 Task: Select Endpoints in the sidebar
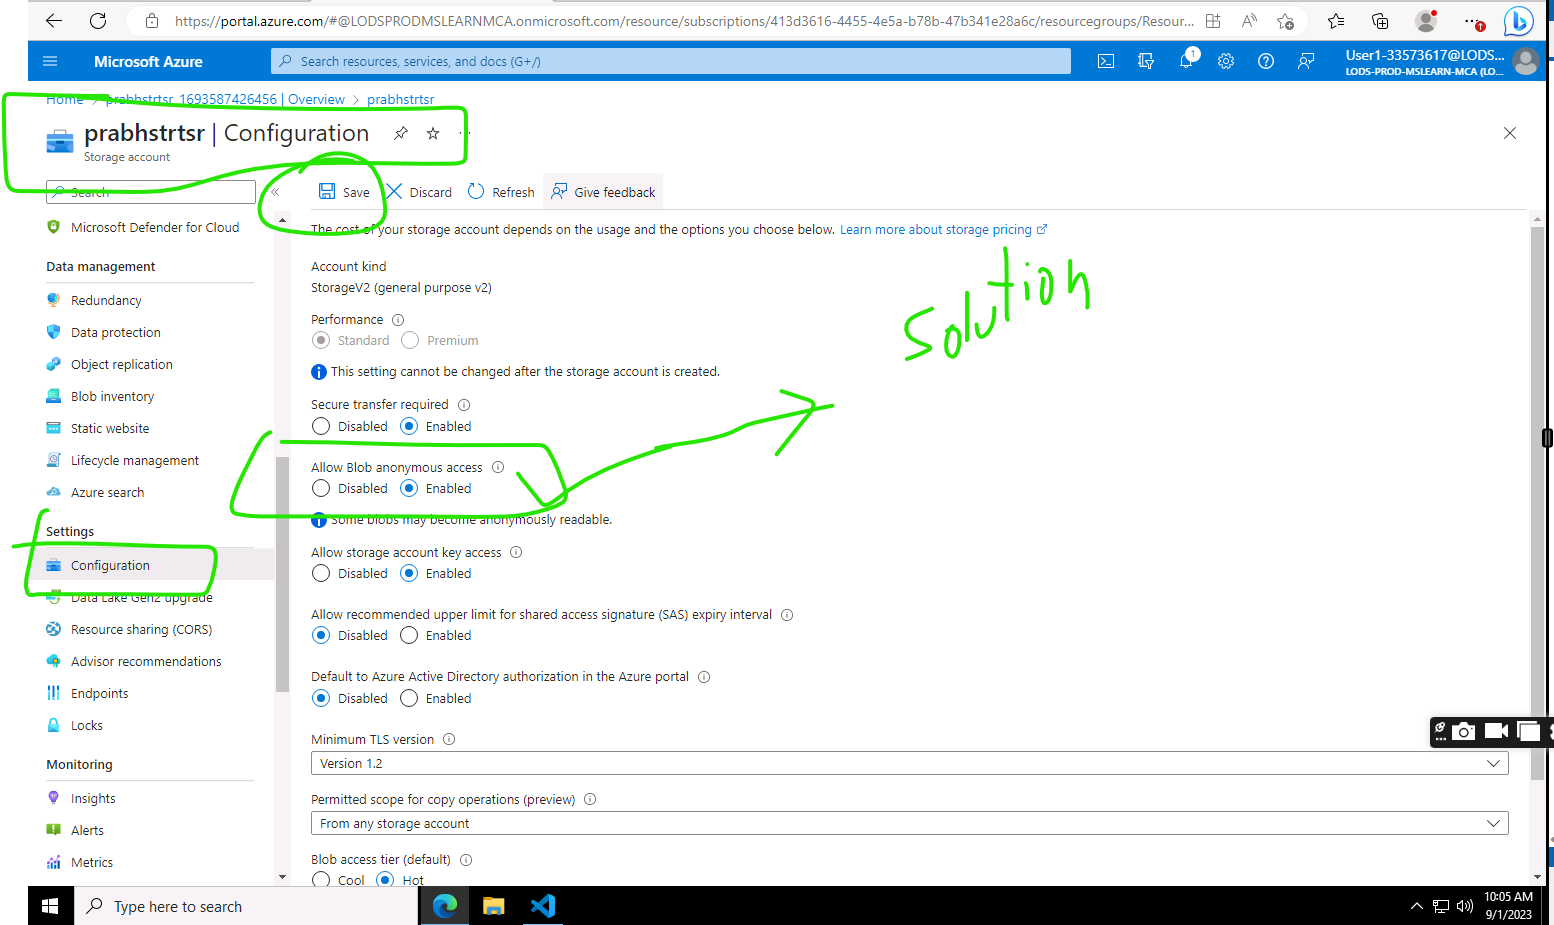[x=99, y=692]
